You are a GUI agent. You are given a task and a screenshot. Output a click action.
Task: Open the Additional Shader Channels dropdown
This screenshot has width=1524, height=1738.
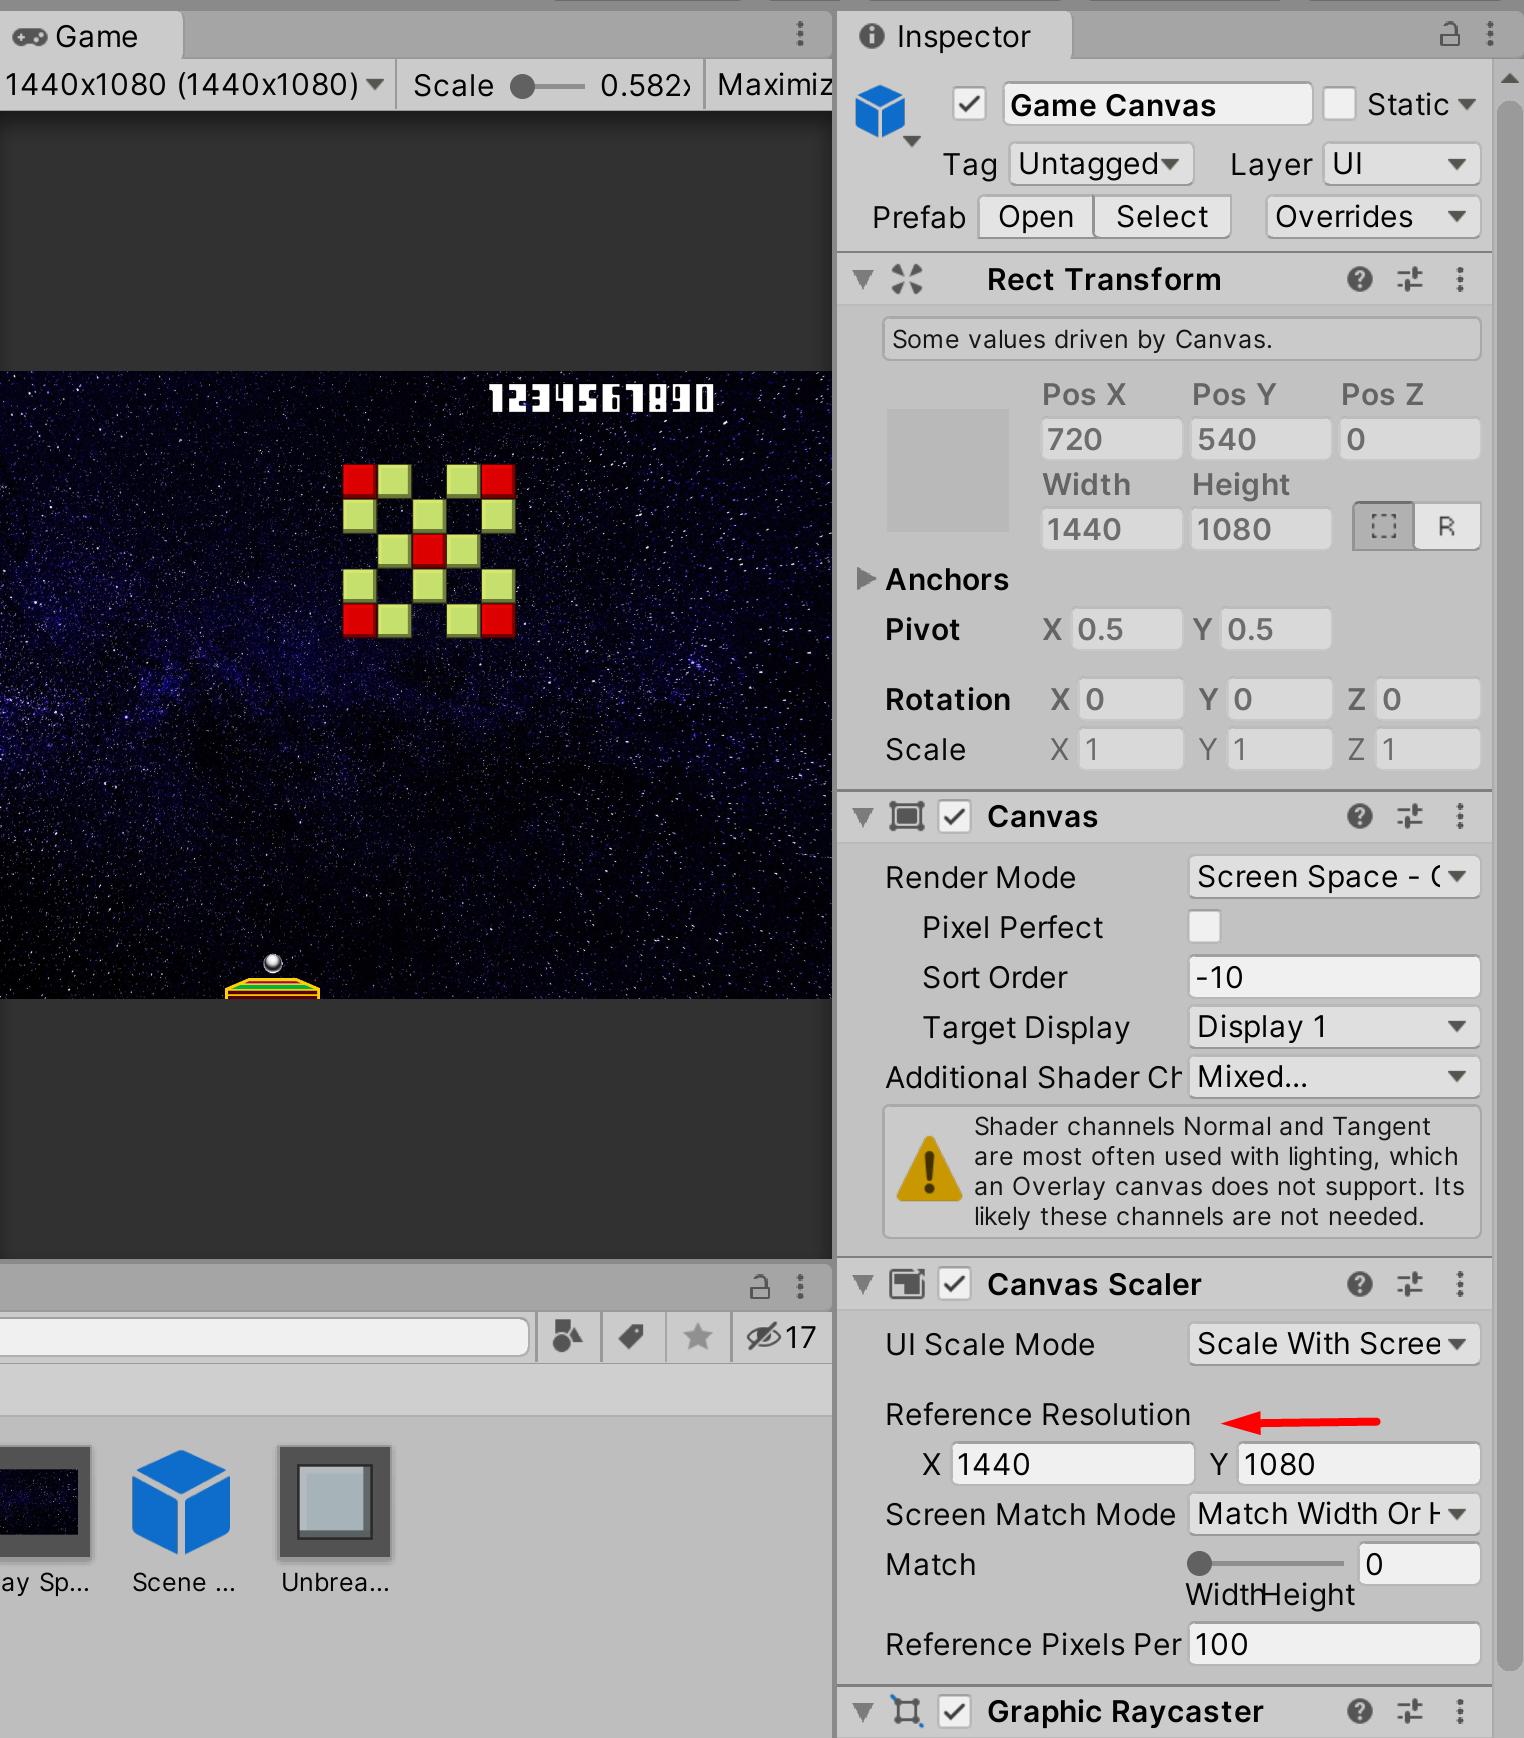[x=1334, y=1076]
